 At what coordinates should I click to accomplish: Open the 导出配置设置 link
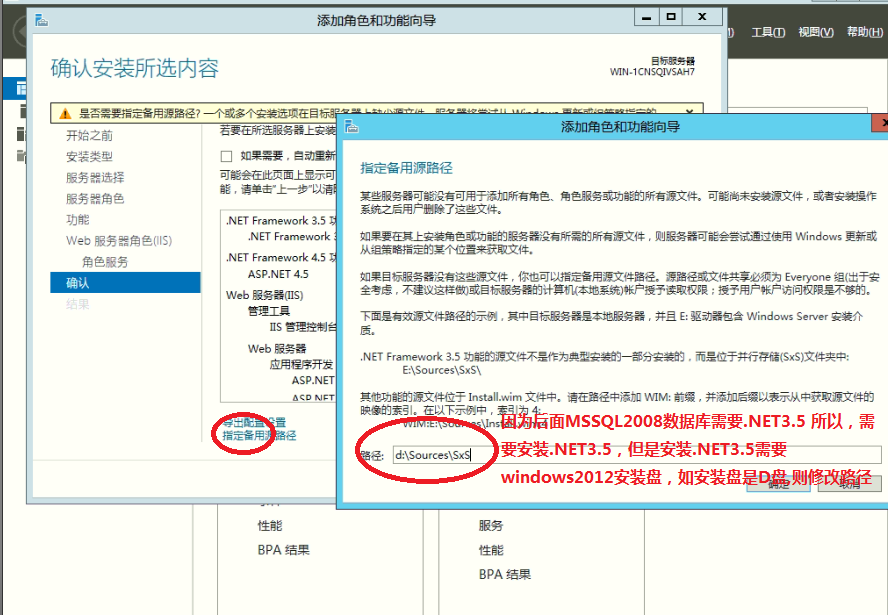[254, 422]
